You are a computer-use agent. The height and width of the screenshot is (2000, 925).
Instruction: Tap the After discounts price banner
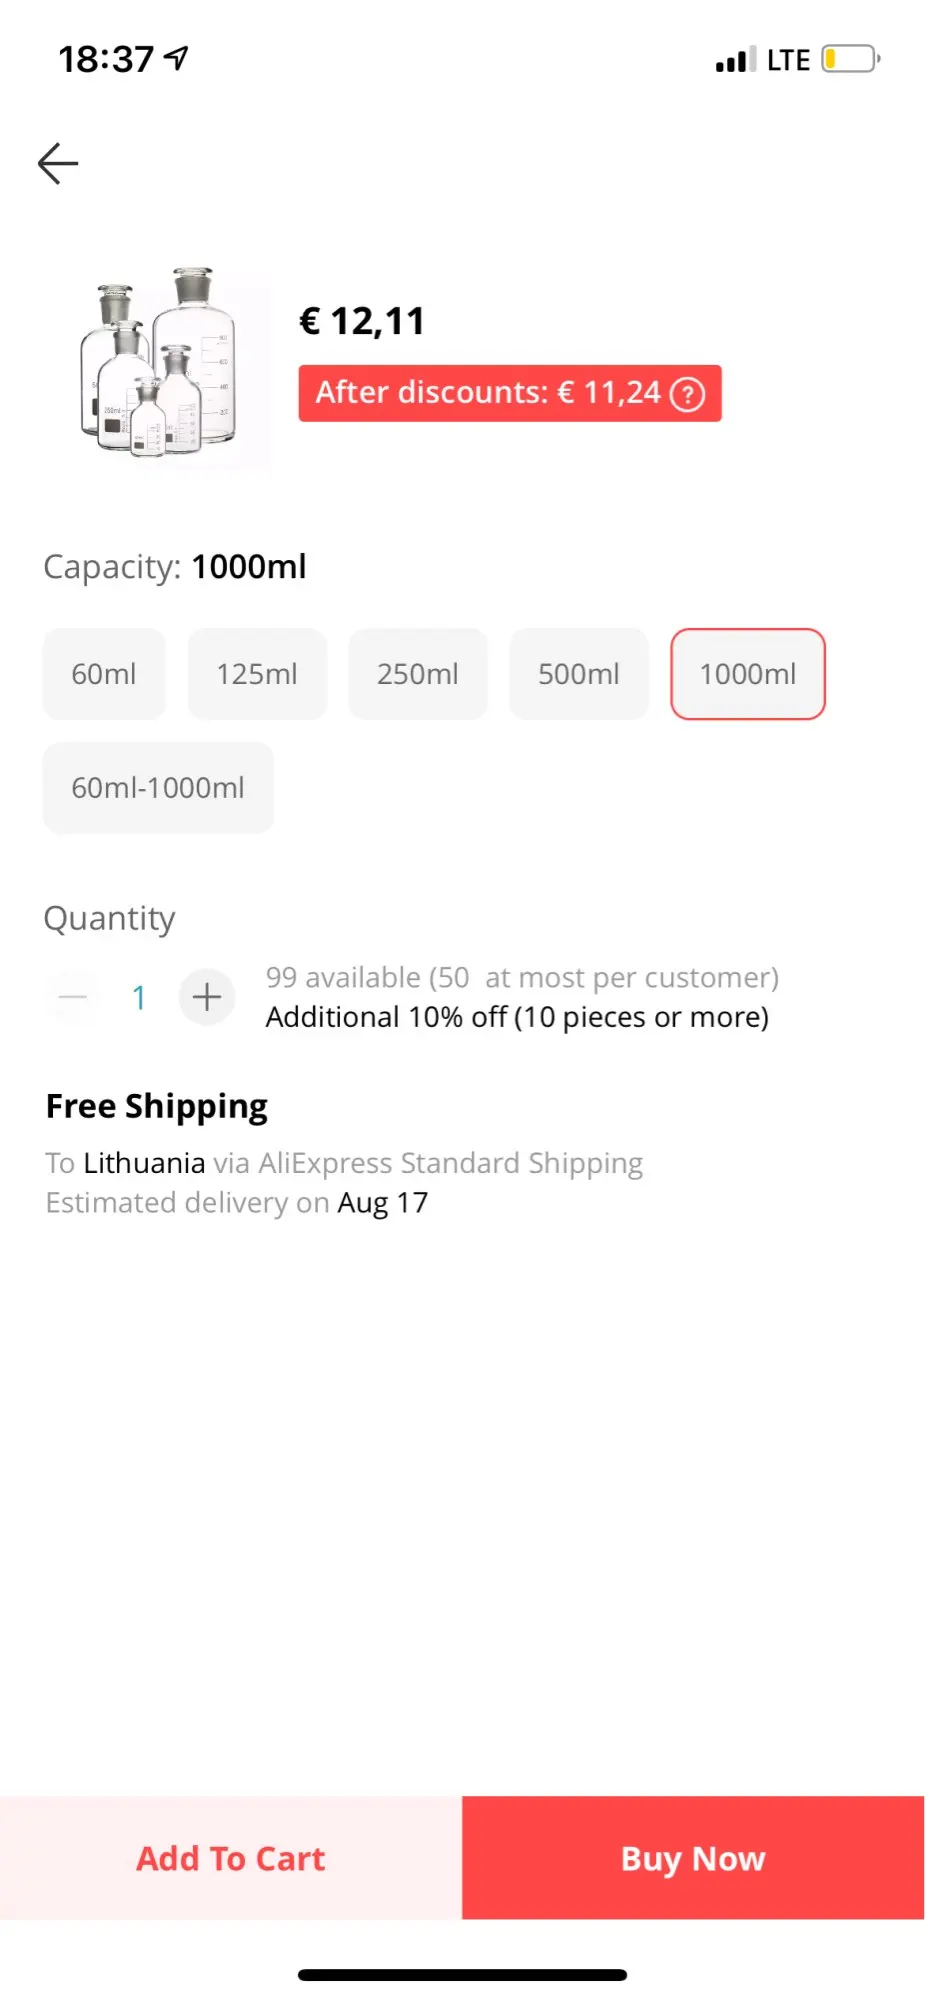click(490, 393)
